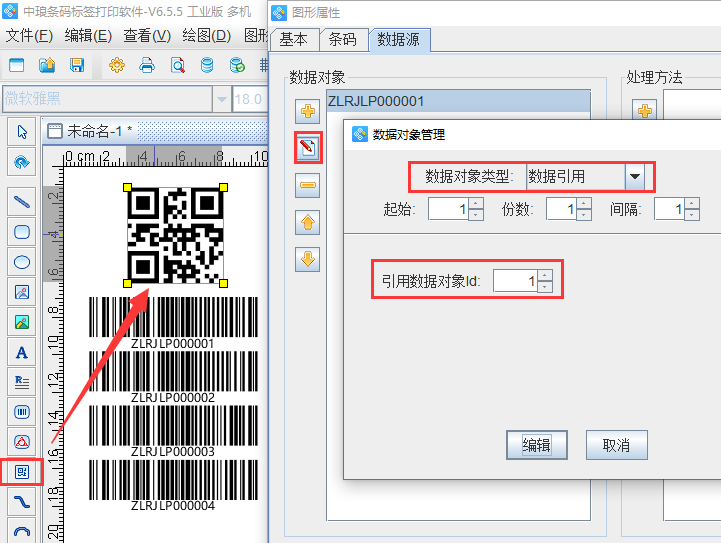Select the ellipse drawing tool
This screenshot has width=721, height=543.
pos(22,262)
